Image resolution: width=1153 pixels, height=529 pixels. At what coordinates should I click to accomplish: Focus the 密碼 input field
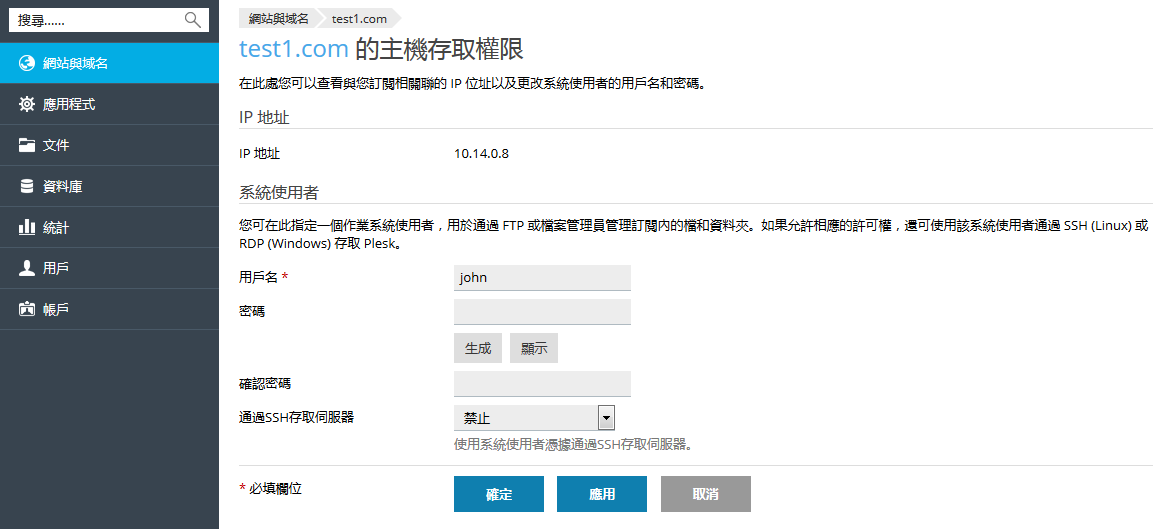coord(542,312)
